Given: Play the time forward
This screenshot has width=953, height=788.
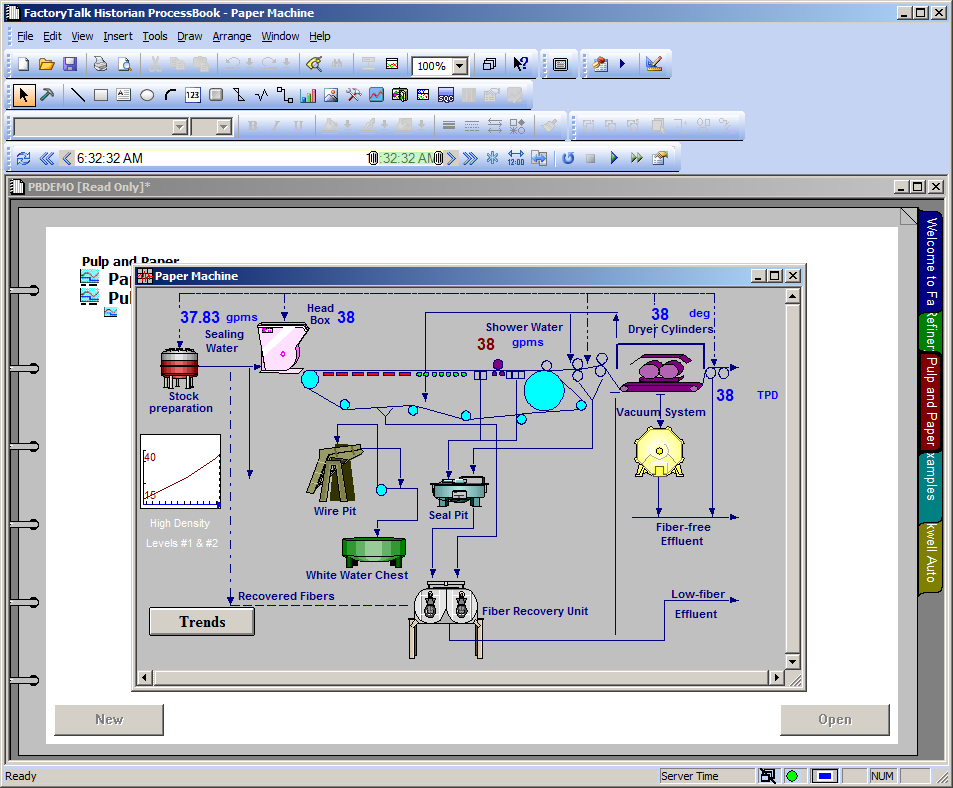Looking at the screenshot, I should pos(613,158).
